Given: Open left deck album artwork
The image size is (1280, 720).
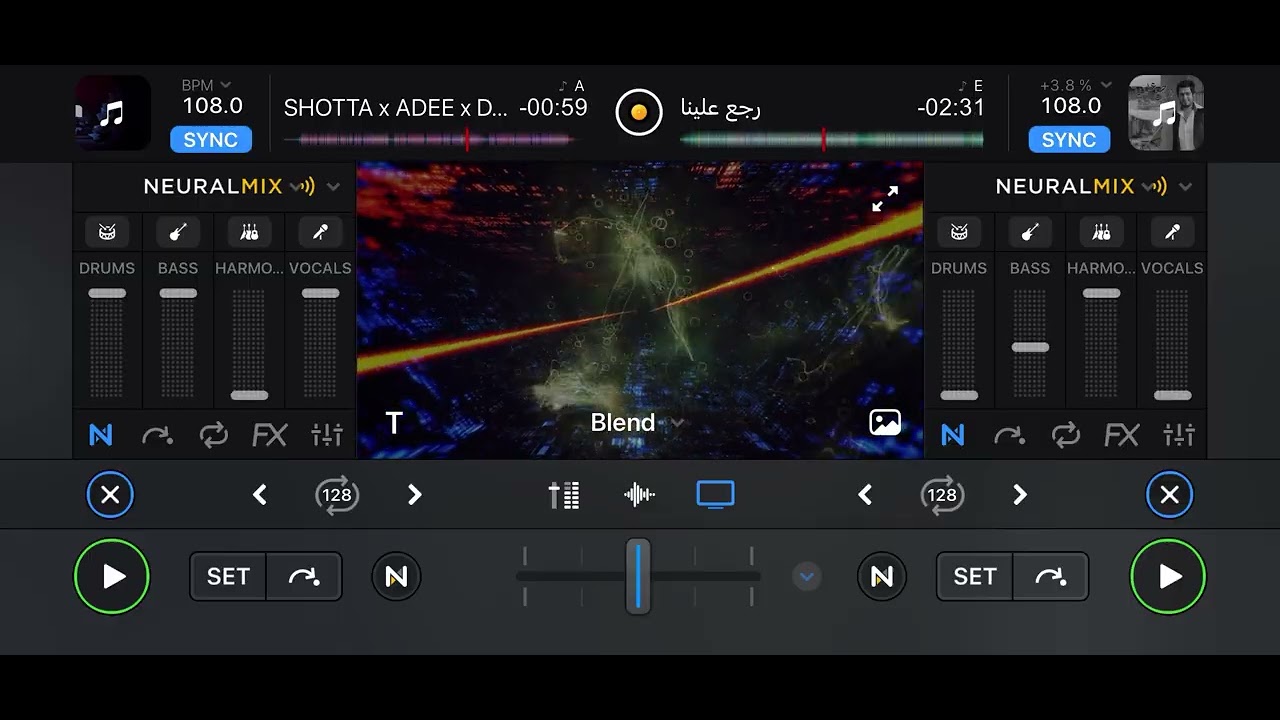Looking at the screenshot, I should point(113,113).
